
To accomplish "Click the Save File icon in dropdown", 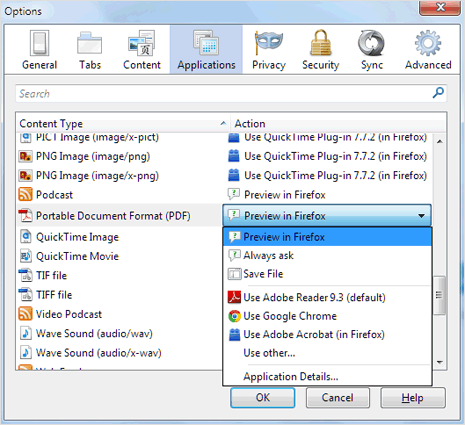I will [234, 274].
